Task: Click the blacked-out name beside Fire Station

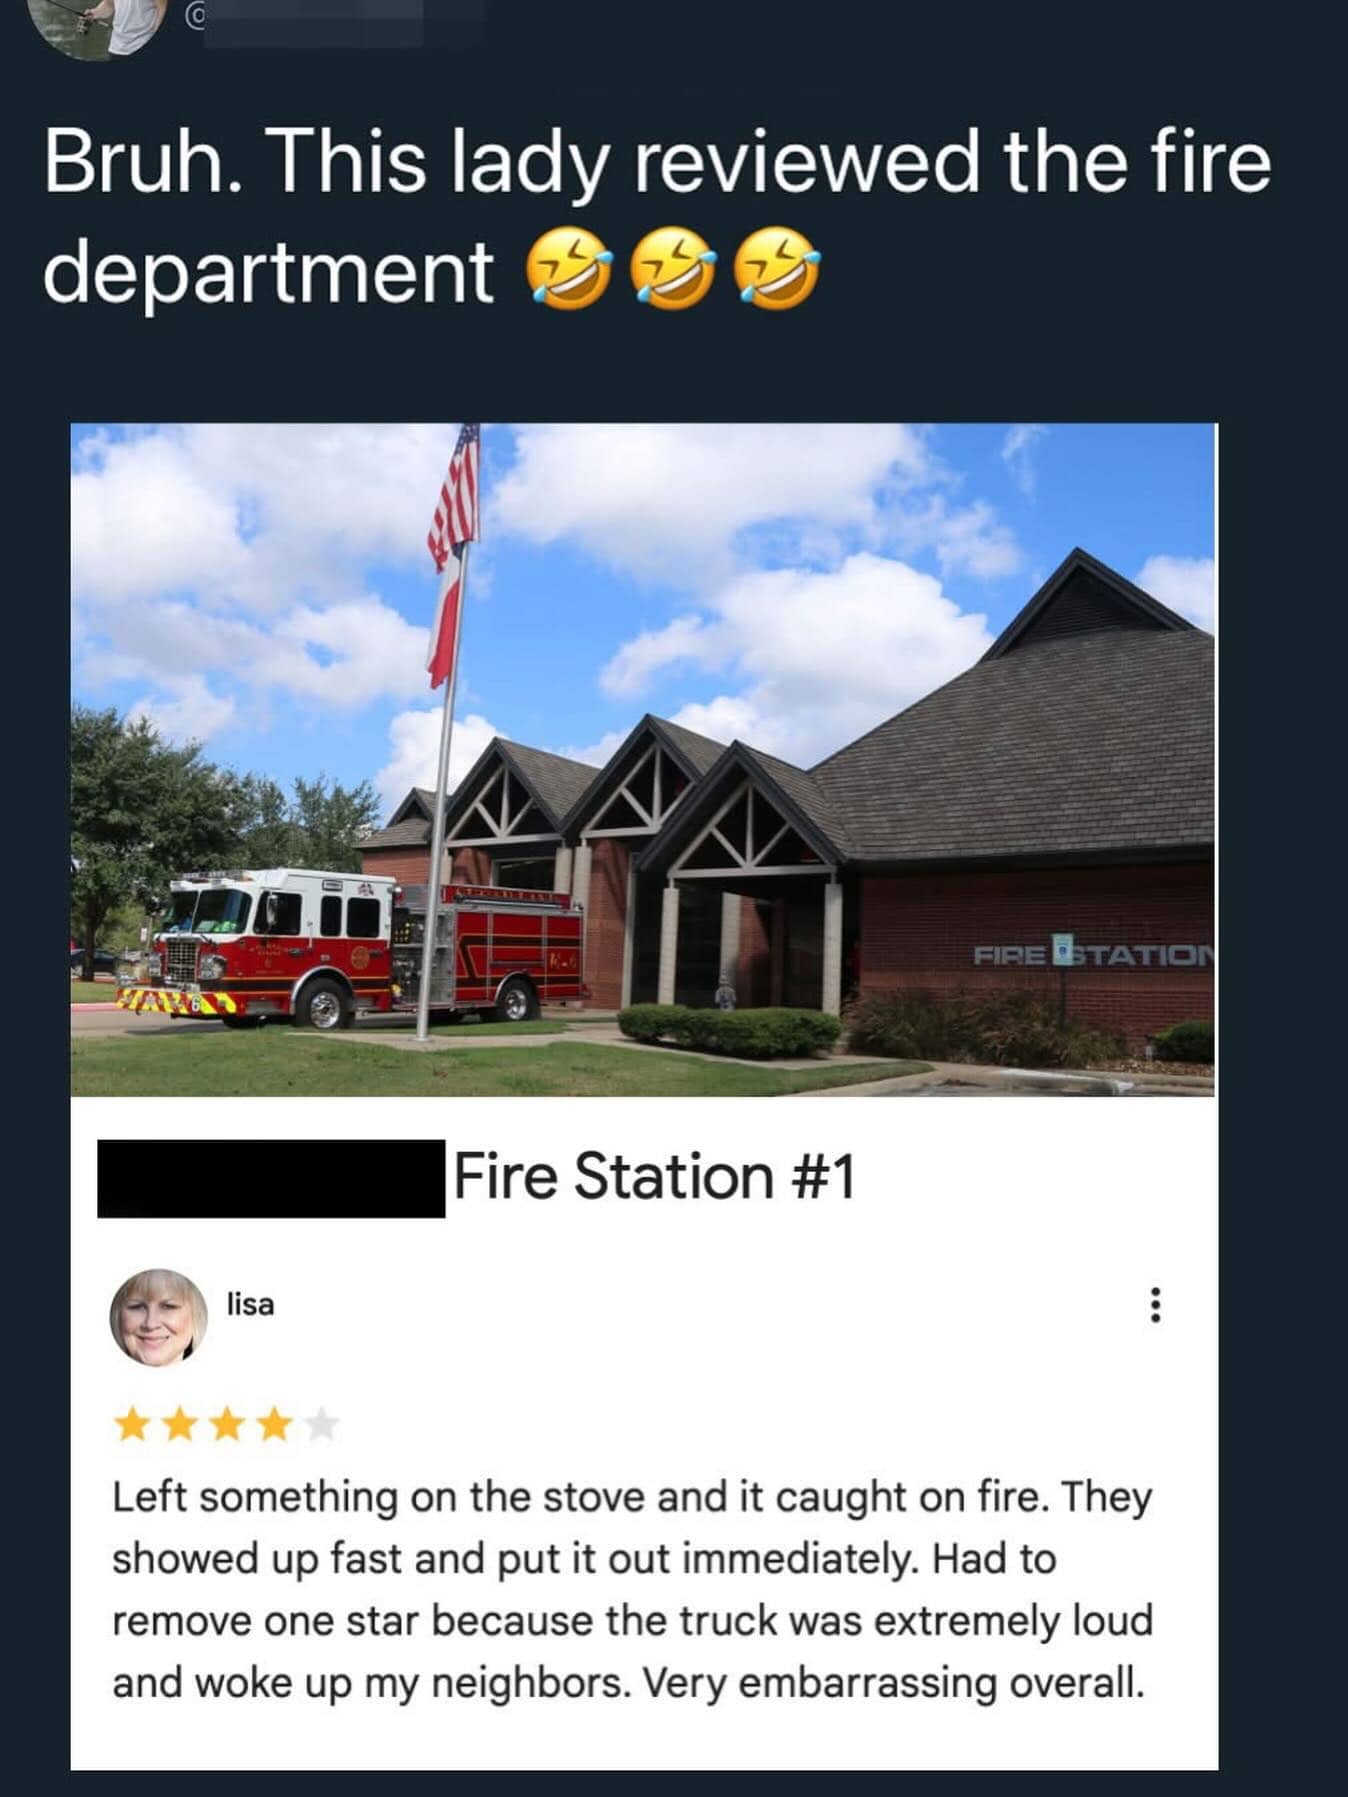Action: pyautogui.click(x=271, y=1178)
